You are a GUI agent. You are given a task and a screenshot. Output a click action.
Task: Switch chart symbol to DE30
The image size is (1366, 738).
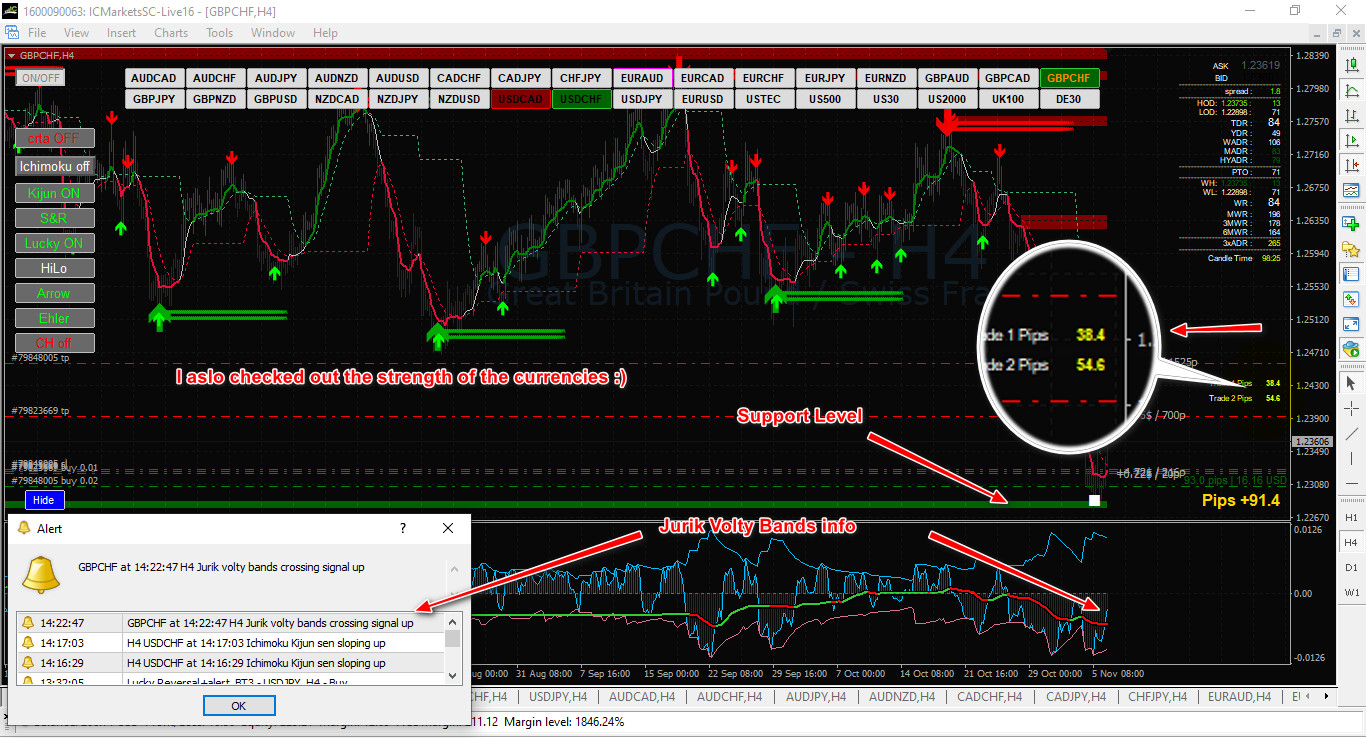point(1069,99)
